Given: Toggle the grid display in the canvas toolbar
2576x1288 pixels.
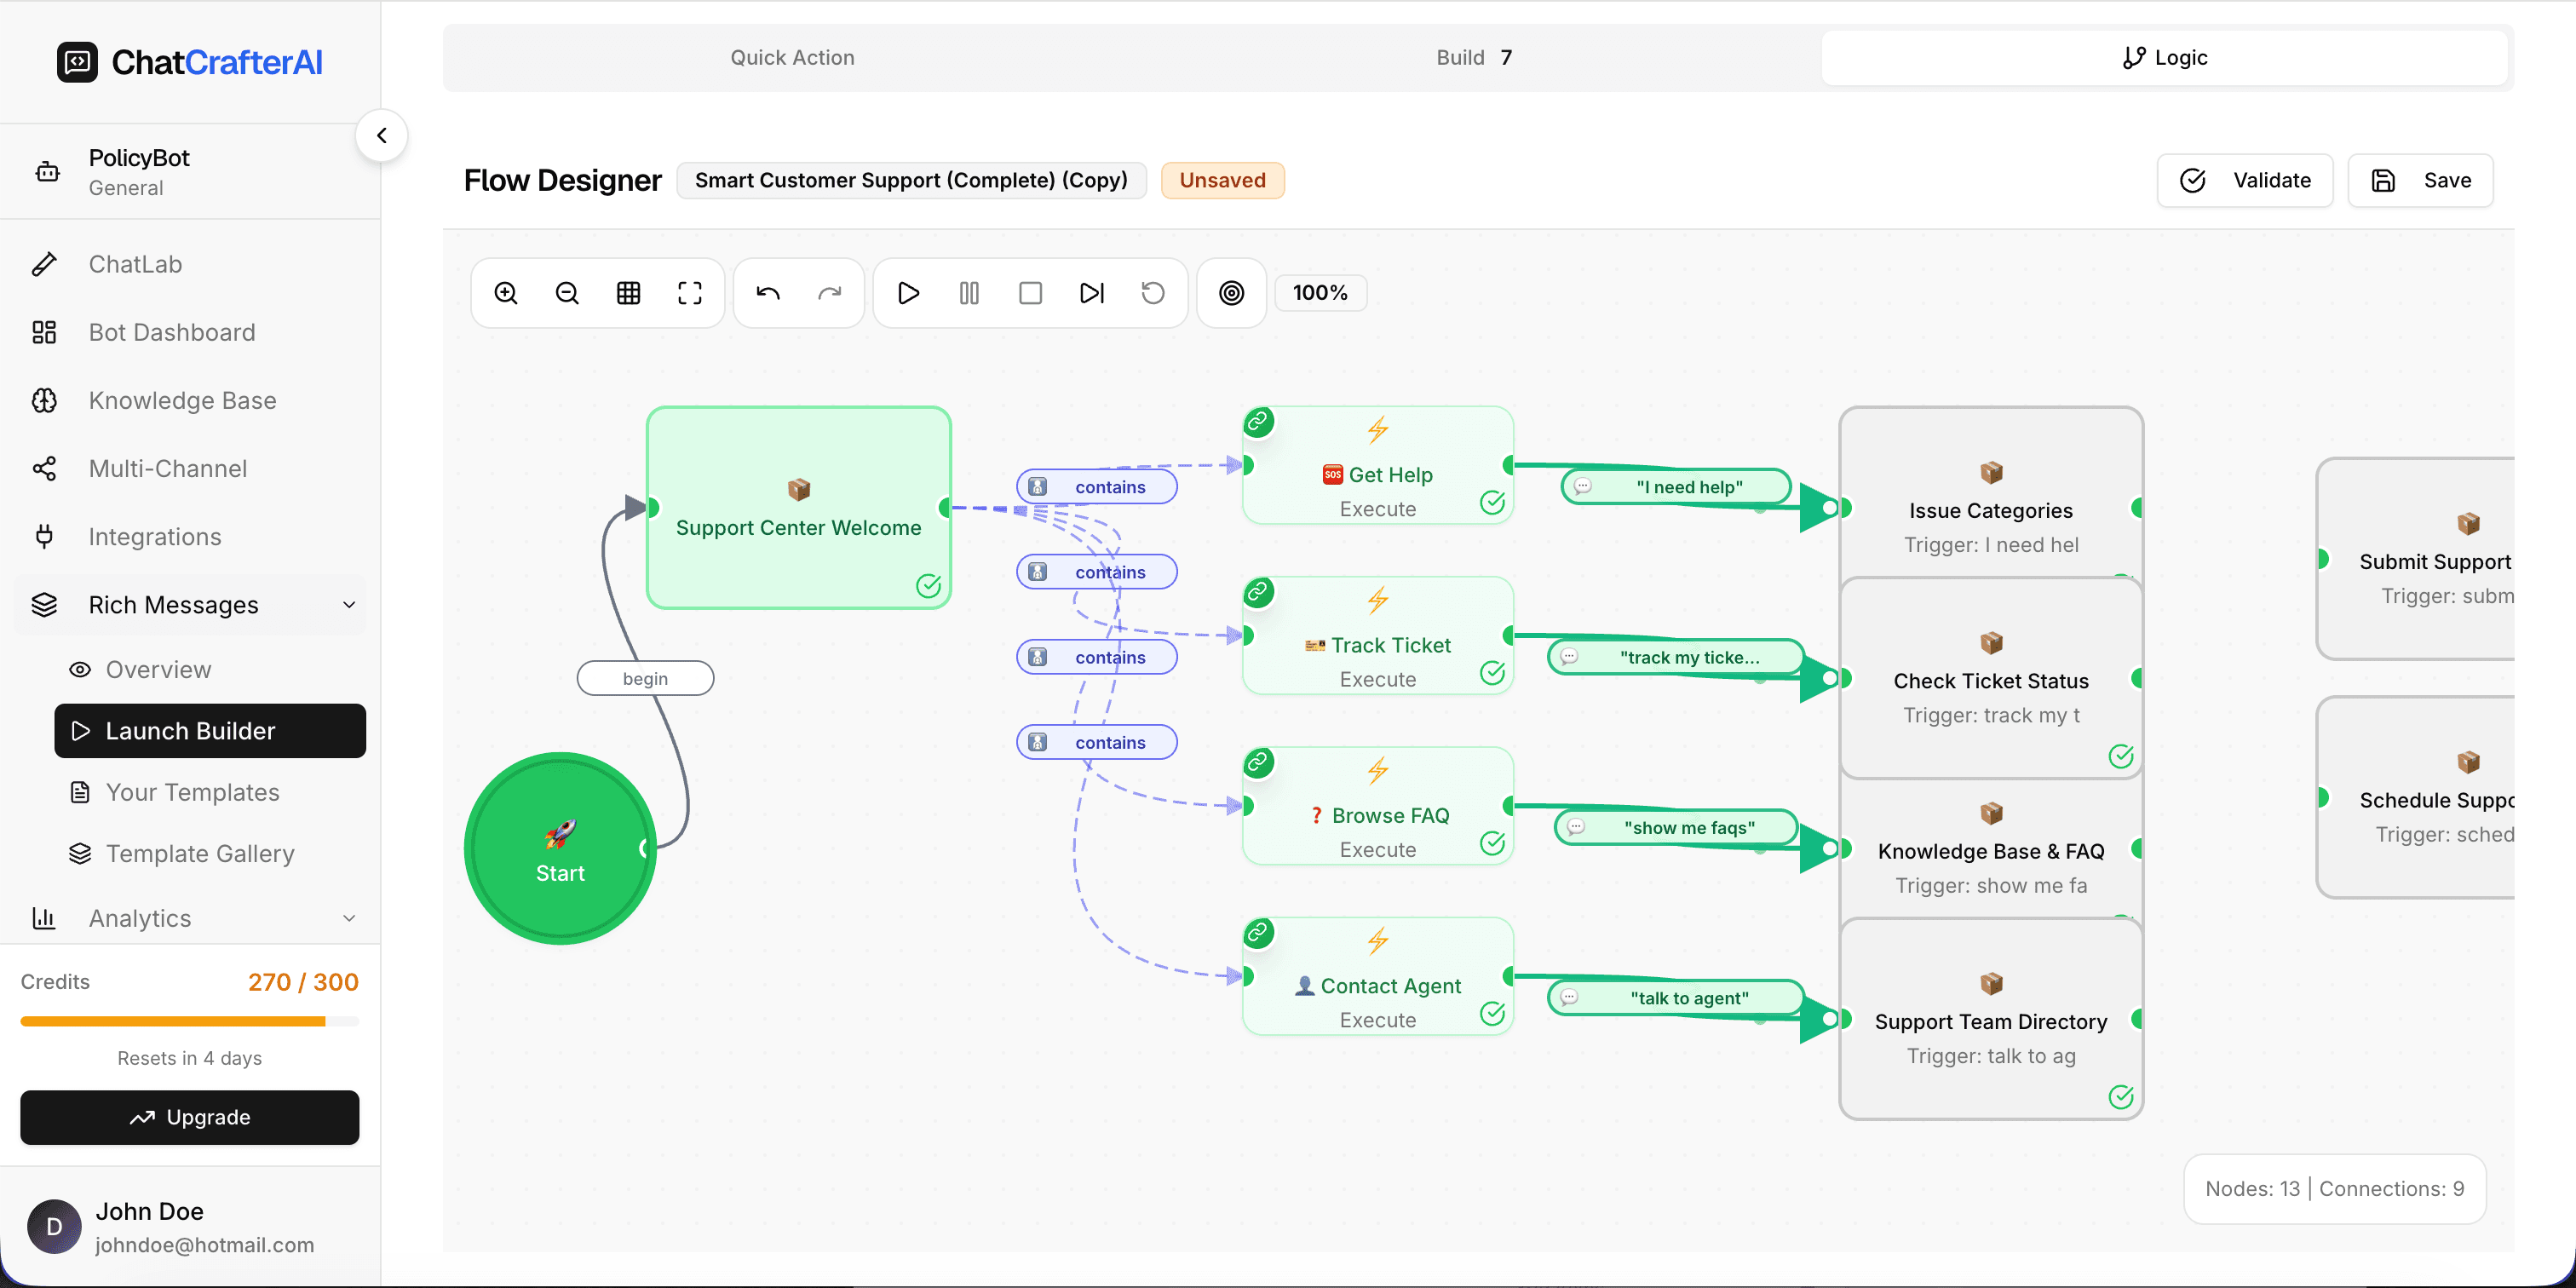Looking at the screenshot, I should 628,292.
